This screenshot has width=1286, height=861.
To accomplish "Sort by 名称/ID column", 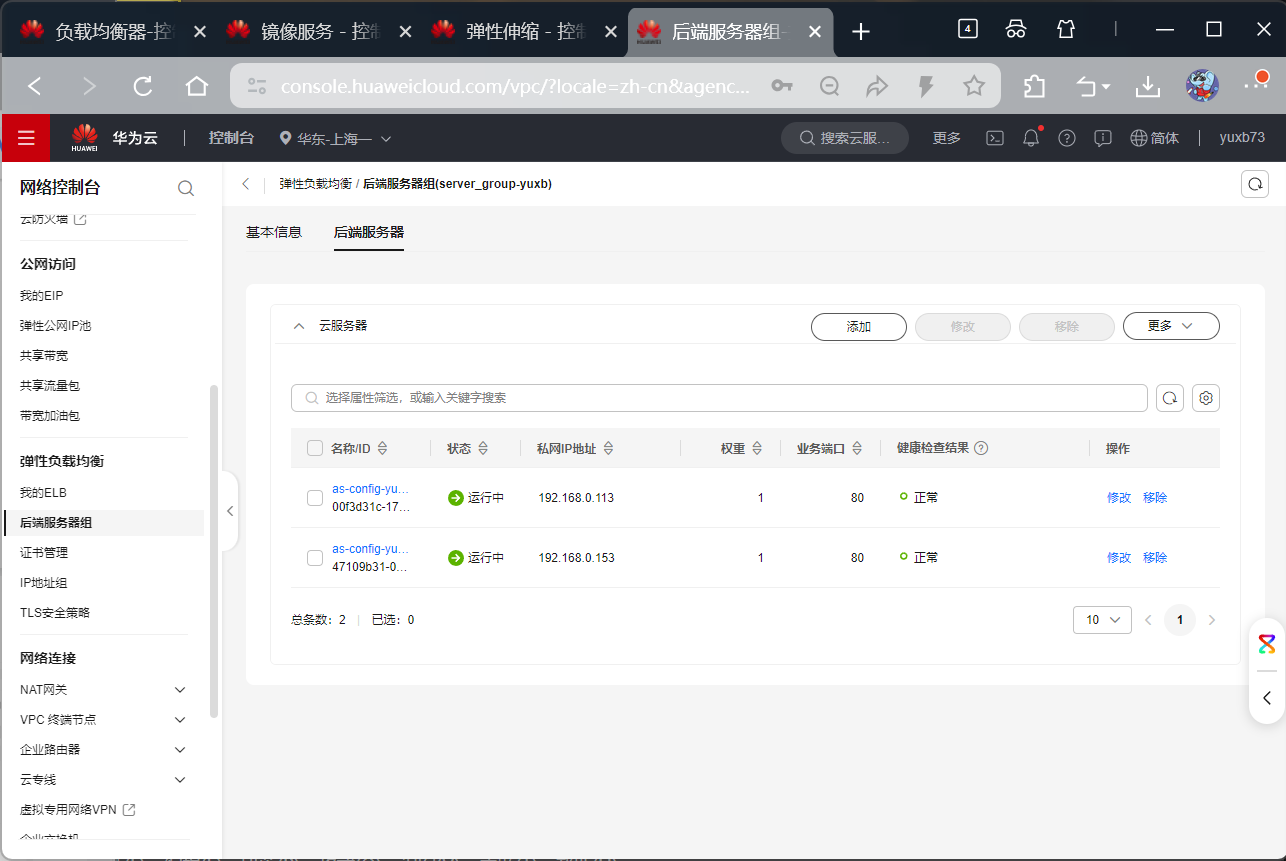I will 382,449.
